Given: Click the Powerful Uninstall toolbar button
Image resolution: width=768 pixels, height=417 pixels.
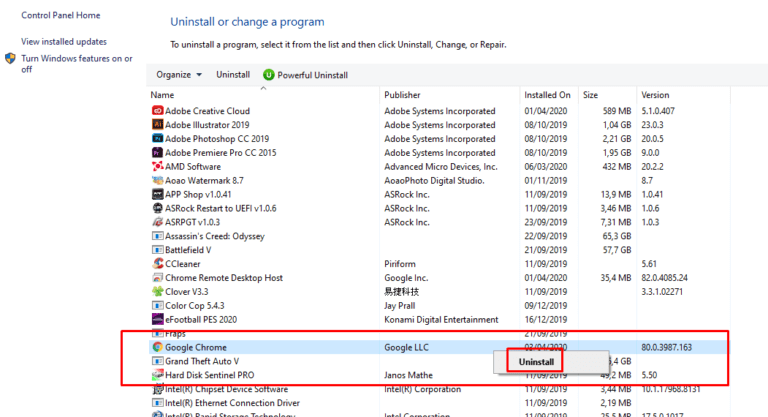Looking at the screenshot, I should click(x=305, y=74).
